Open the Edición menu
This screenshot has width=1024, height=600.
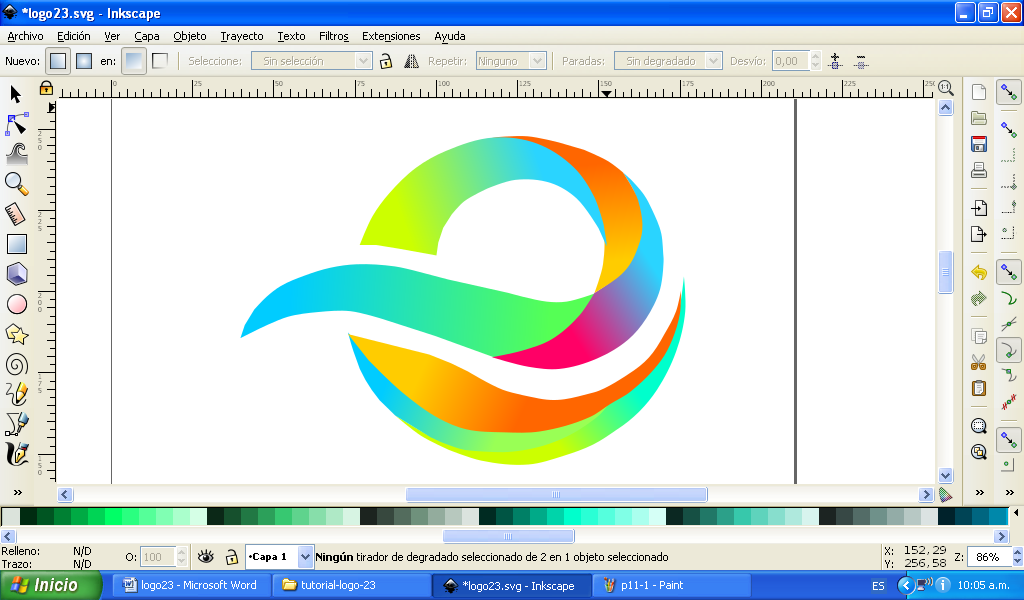73,36
